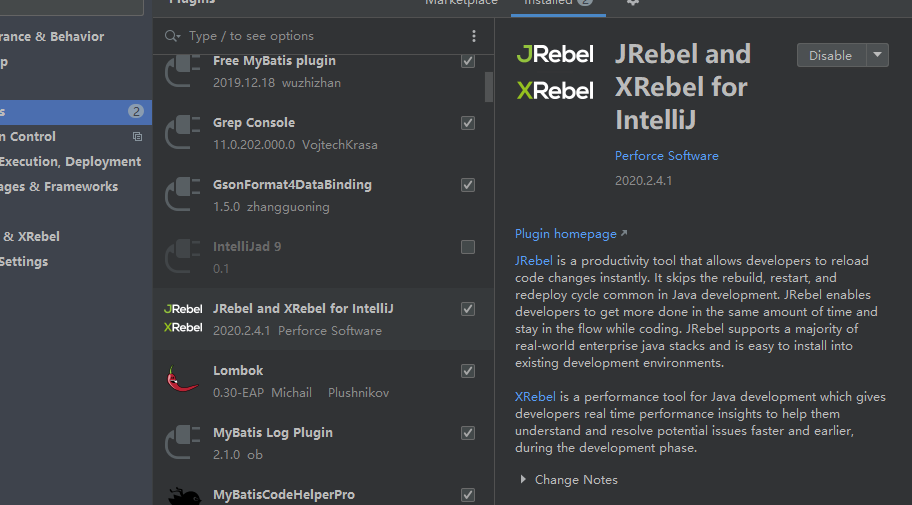Uncheck the Free MyBatis plugin checkbox
Image resolution: width=912 pixels, height=505 pixels.
click(468, 61)
